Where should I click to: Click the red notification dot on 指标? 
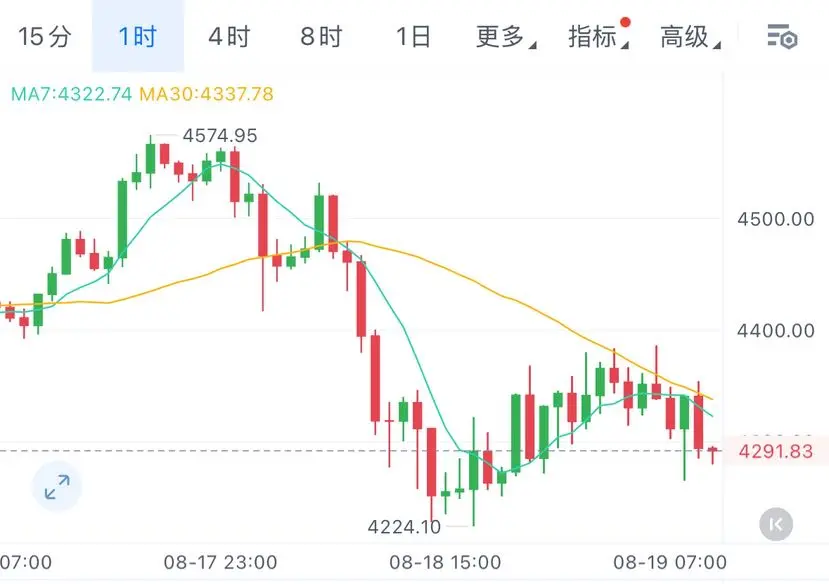click(625, 22)
